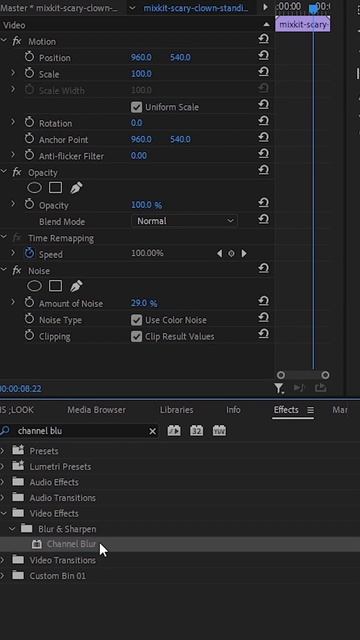Toggle Amount of Noise stopwatch
Screen dimensions: 360x640
coord(29,303)
